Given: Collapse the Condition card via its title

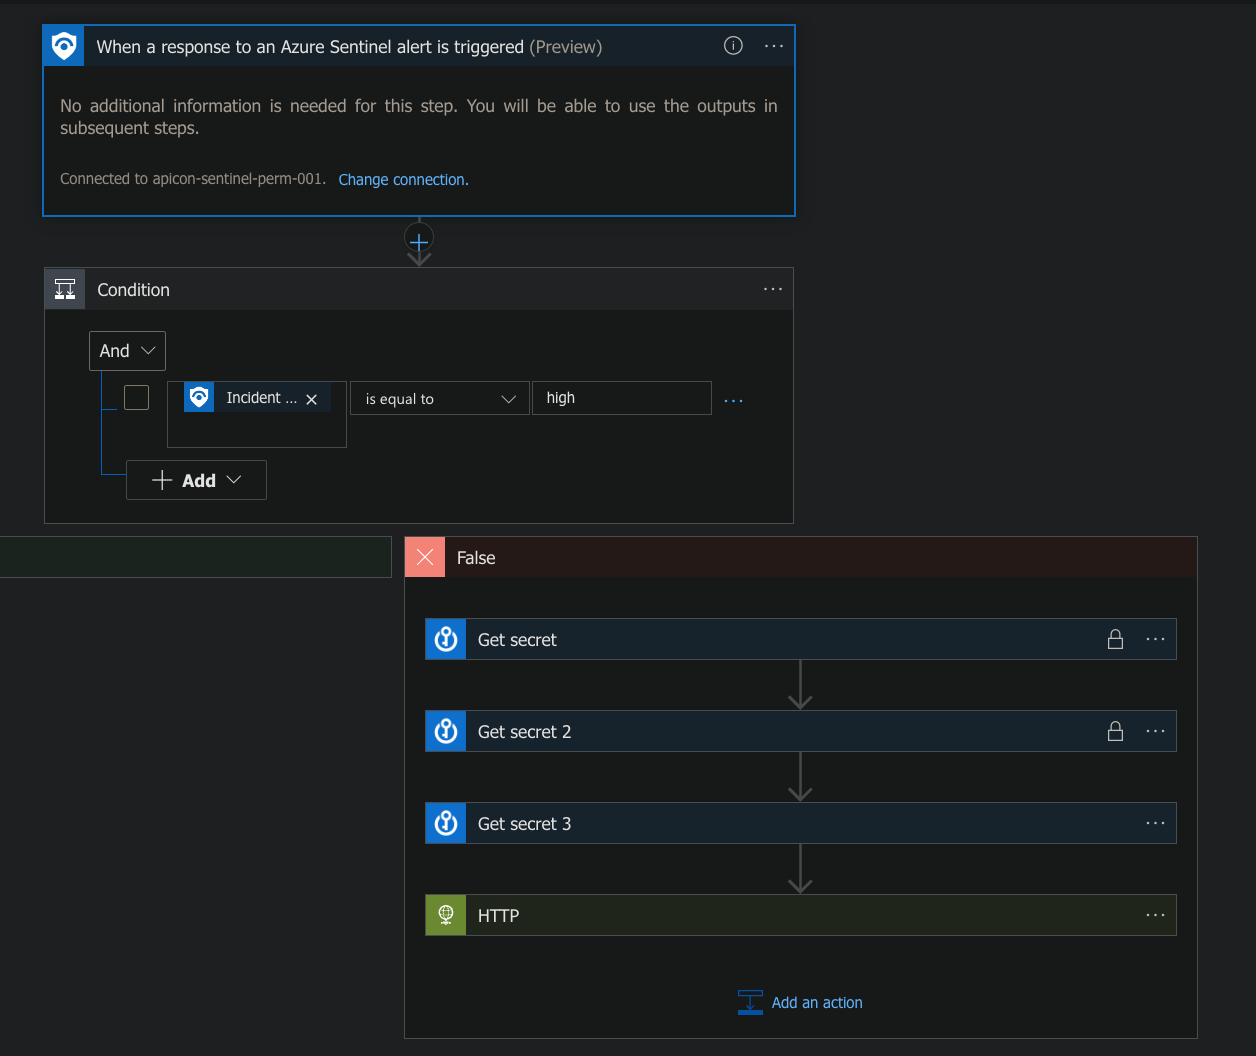Looking at the screenshot, I should (133, 290).
